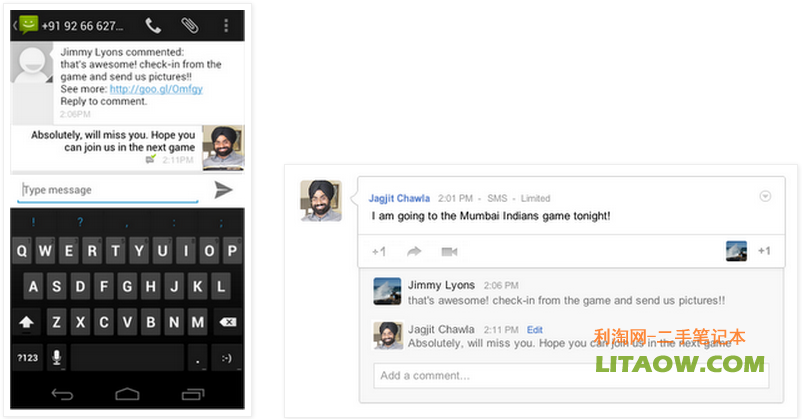This screenshot has height=419, width=802.
Task: Switch to ?123 symbols keyboard
Action: (x=27, y=357)
